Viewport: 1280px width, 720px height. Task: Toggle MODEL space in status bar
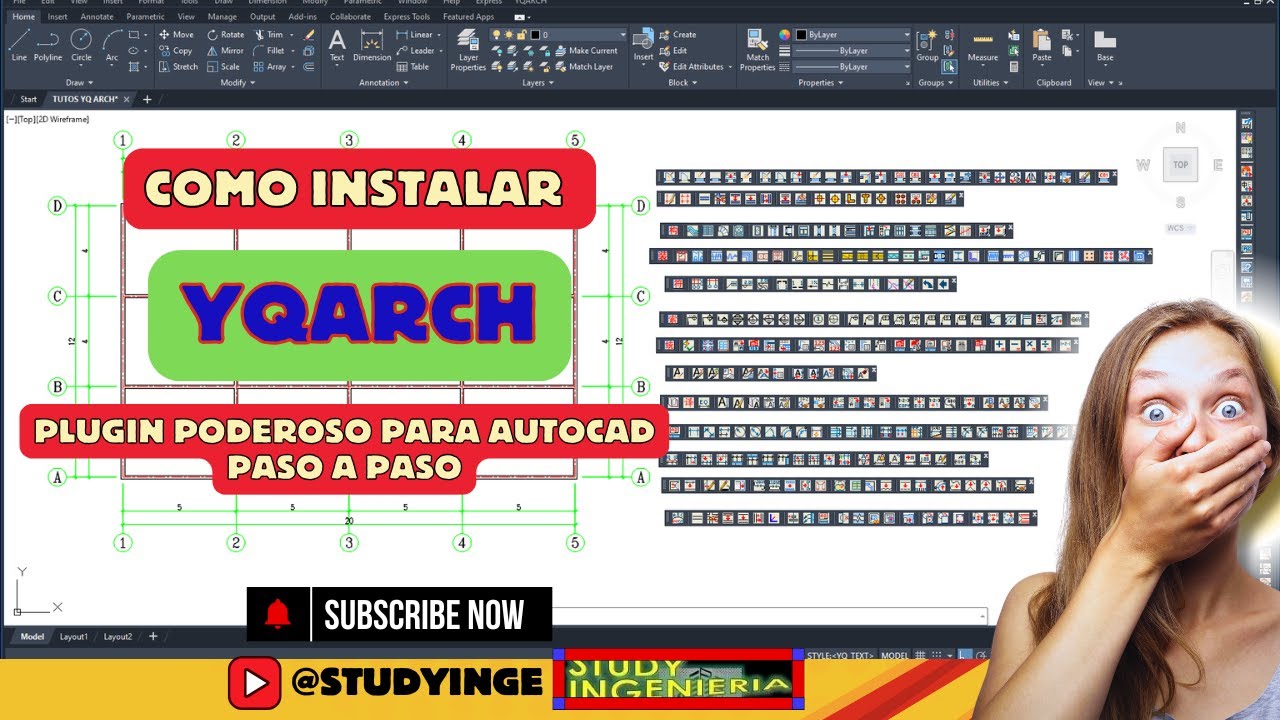(894, 656)
